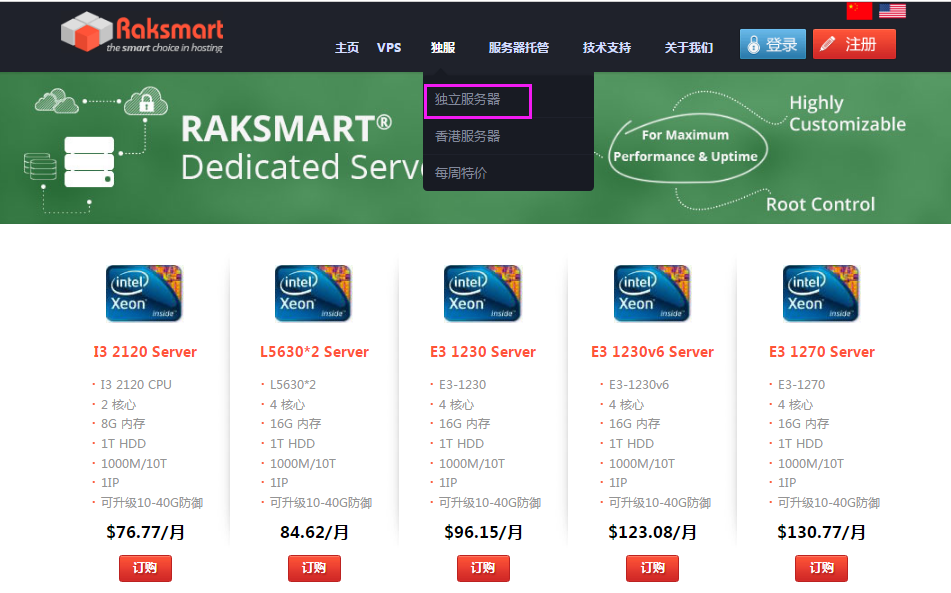
Task: Open the 关于我们 menu item
Action: (x=688, y=47)
